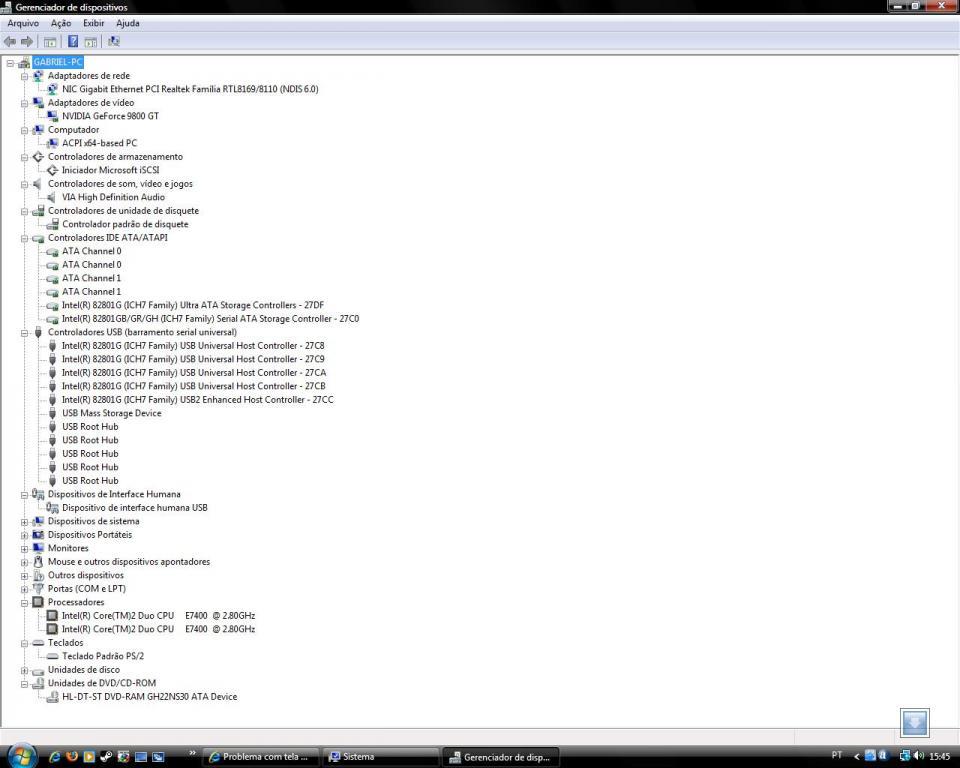Collapse the GABRIEL-PC root node

pos(10,62)
